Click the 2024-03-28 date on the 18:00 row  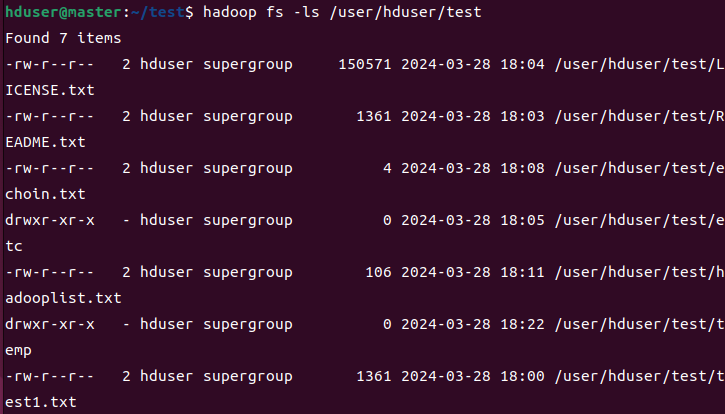[x=446, y=376]
